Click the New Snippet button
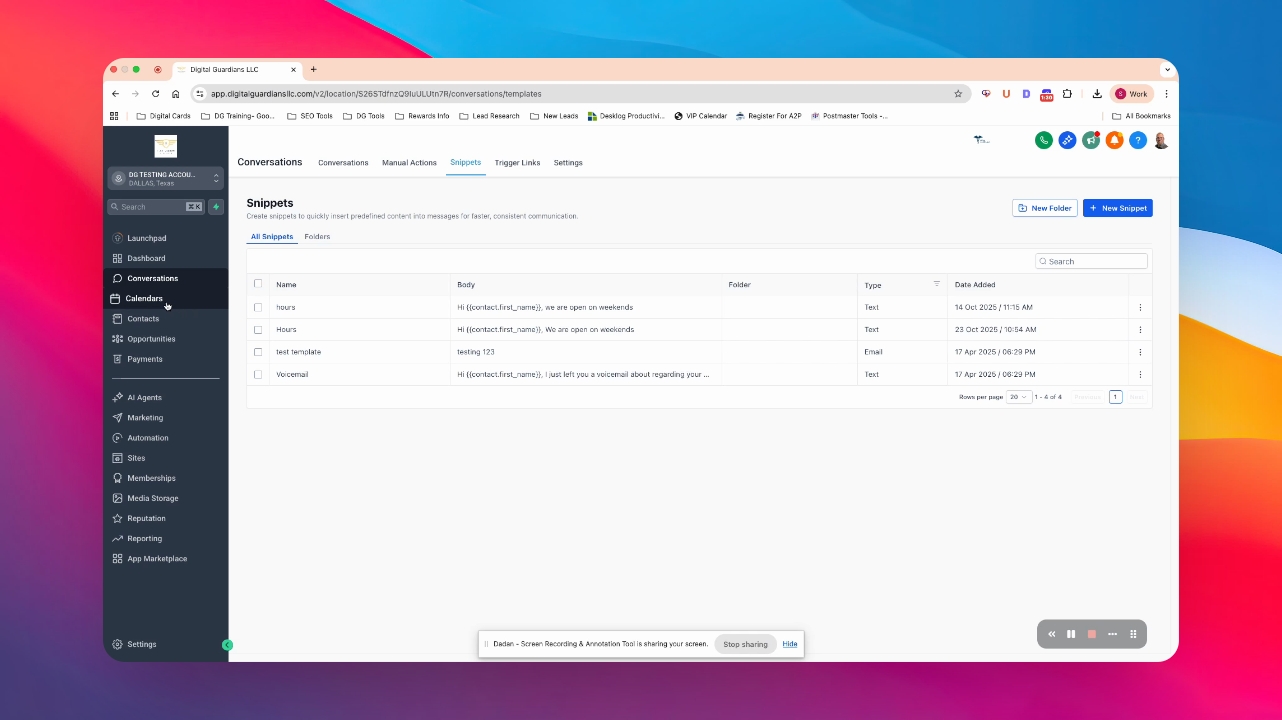The width and height of the screenshot is (1282, 720). 1118,208
